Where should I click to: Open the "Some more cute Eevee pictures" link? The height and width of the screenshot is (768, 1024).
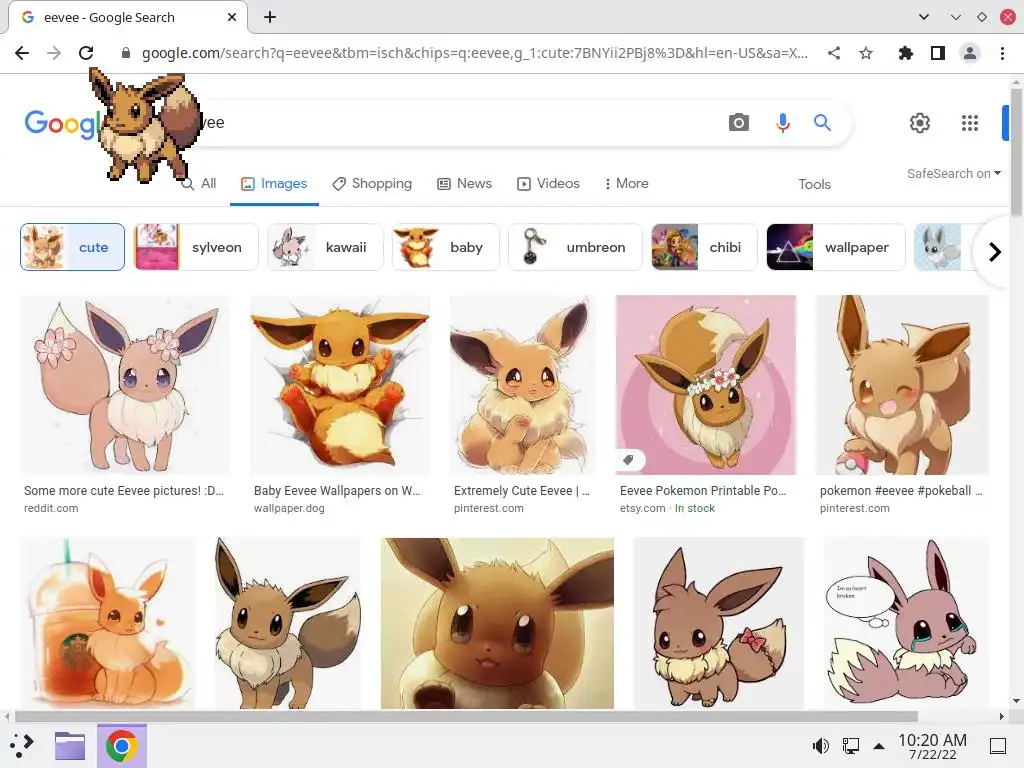click(x=124, y=490)
